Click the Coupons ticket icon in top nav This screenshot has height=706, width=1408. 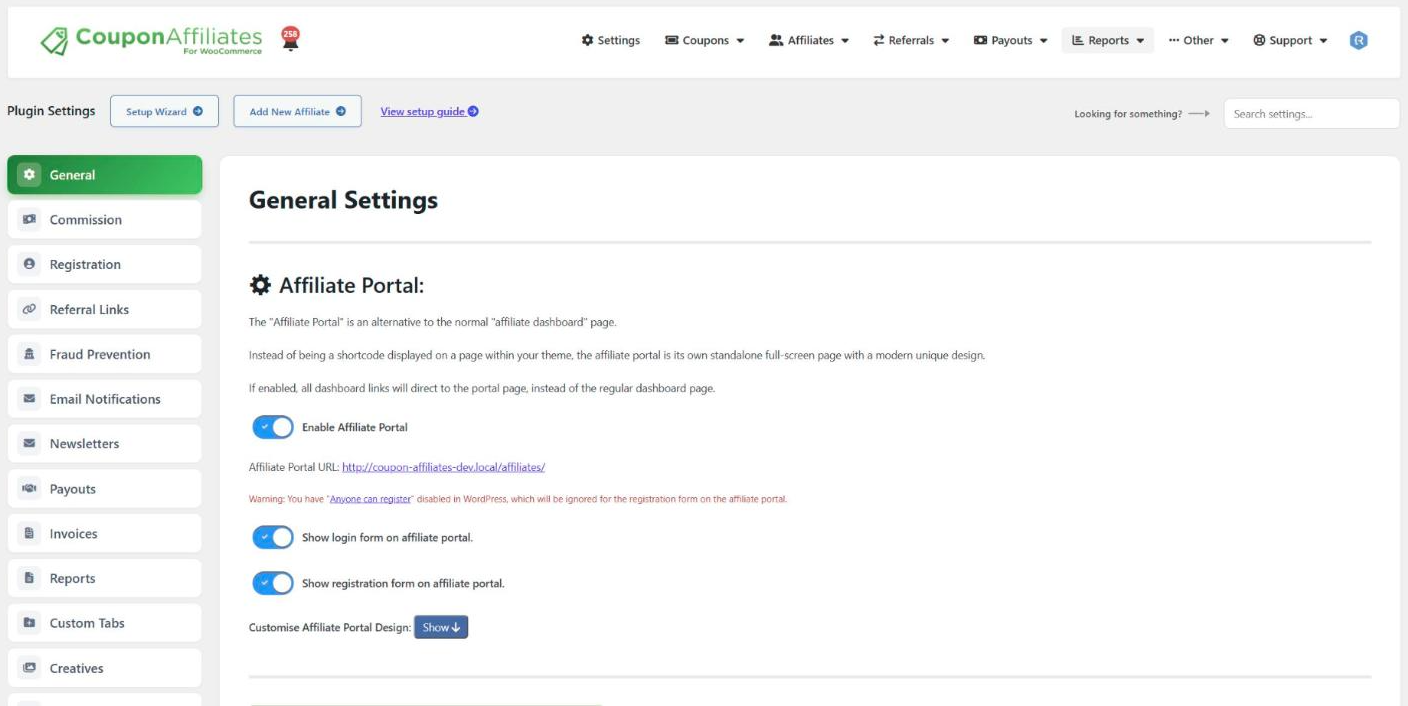coord(672,40)
